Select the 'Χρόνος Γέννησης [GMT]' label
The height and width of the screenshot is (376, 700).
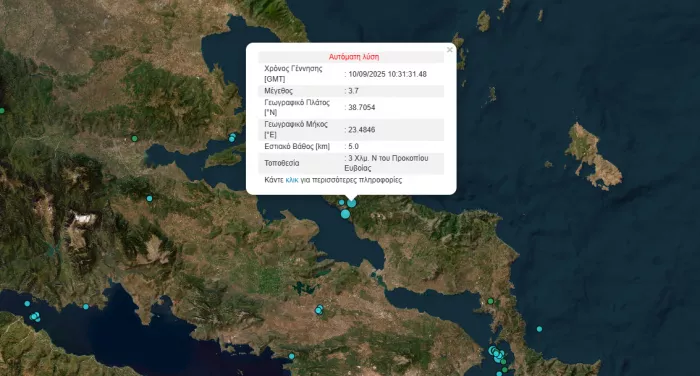(293, 74)
